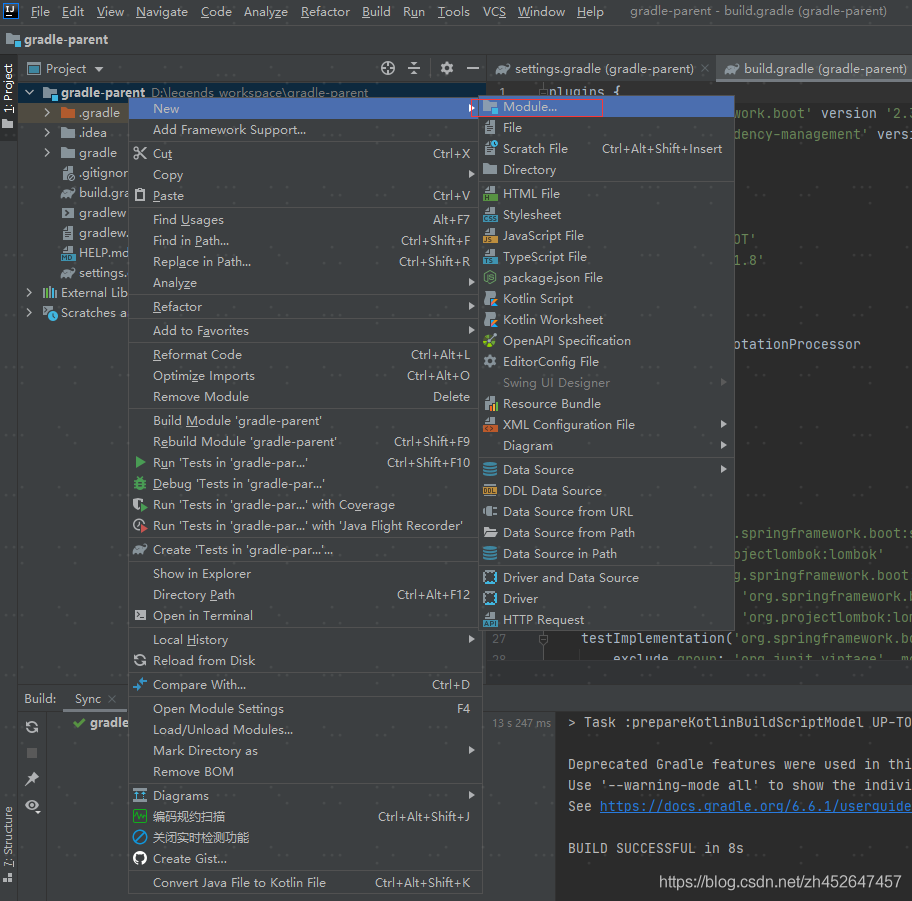
Task: Re-sync the Gradle build with refresh icon
Action: (31, 728)
